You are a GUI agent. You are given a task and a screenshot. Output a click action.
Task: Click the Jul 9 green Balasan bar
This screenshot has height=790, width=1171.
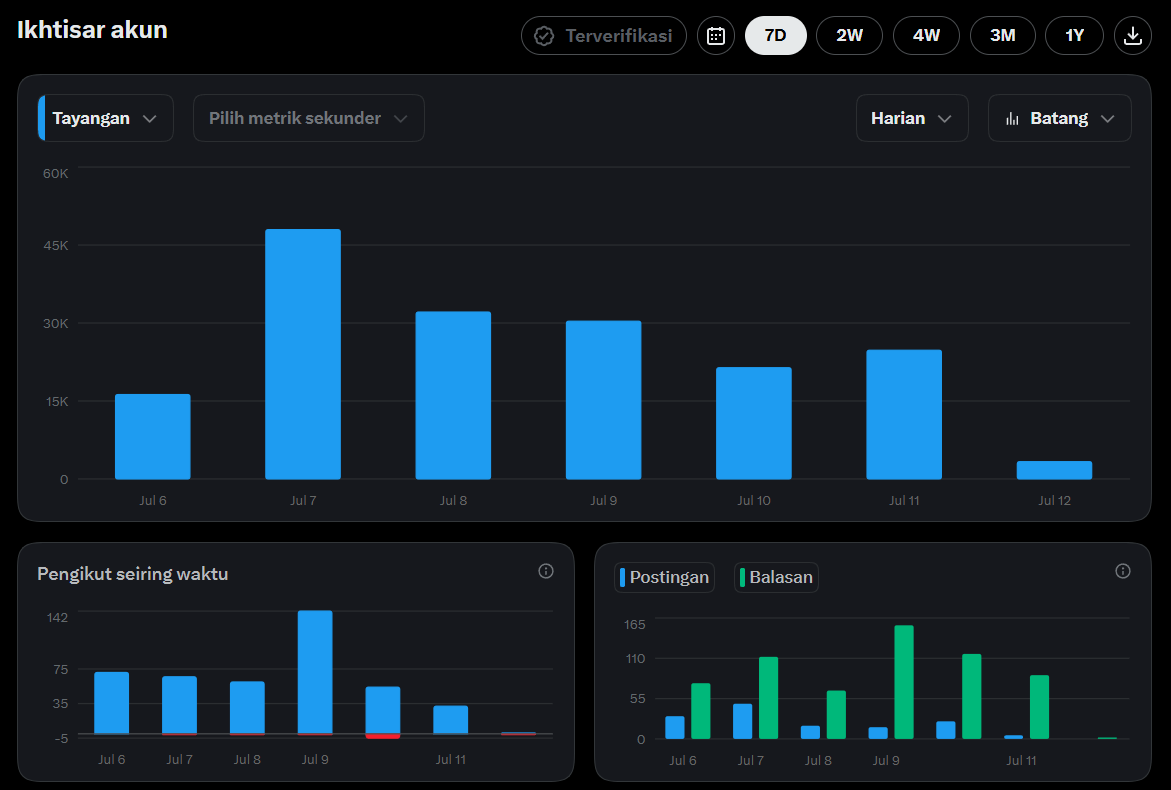coord(904,682)
